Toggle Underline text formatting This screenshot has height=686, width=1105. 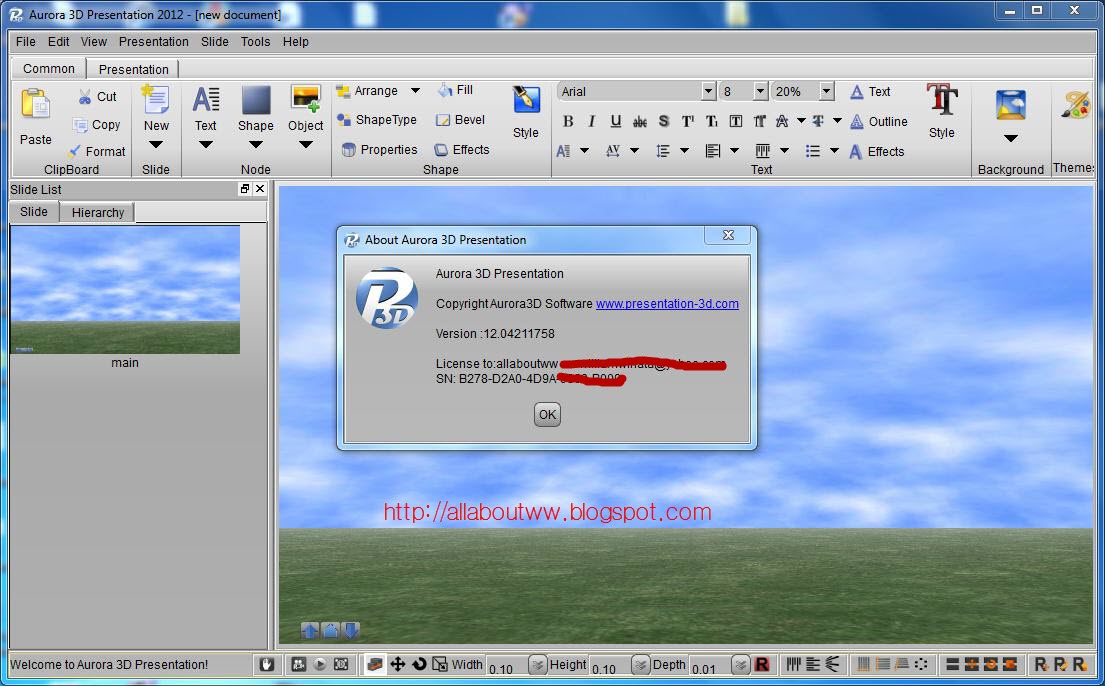pyautogui.click(x=616, y=121)
